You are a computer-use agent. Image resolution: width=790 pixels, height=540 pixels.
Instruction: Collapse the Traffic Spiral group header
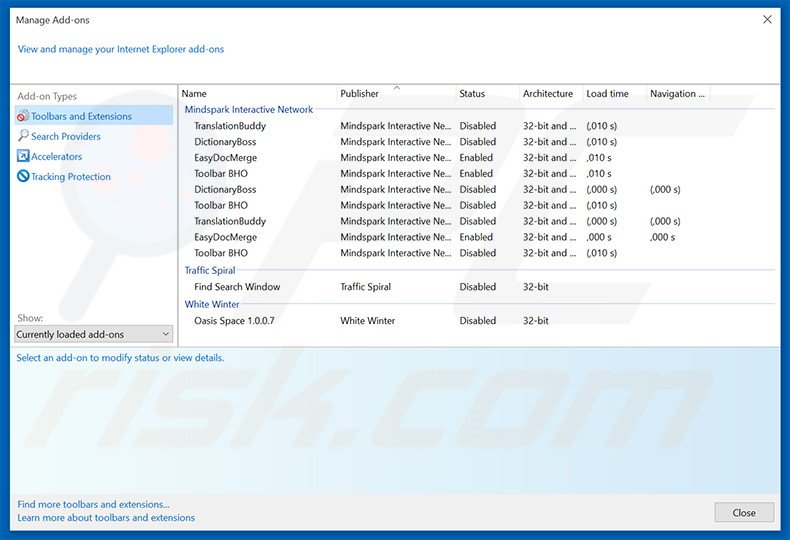(x=210, y=270)
